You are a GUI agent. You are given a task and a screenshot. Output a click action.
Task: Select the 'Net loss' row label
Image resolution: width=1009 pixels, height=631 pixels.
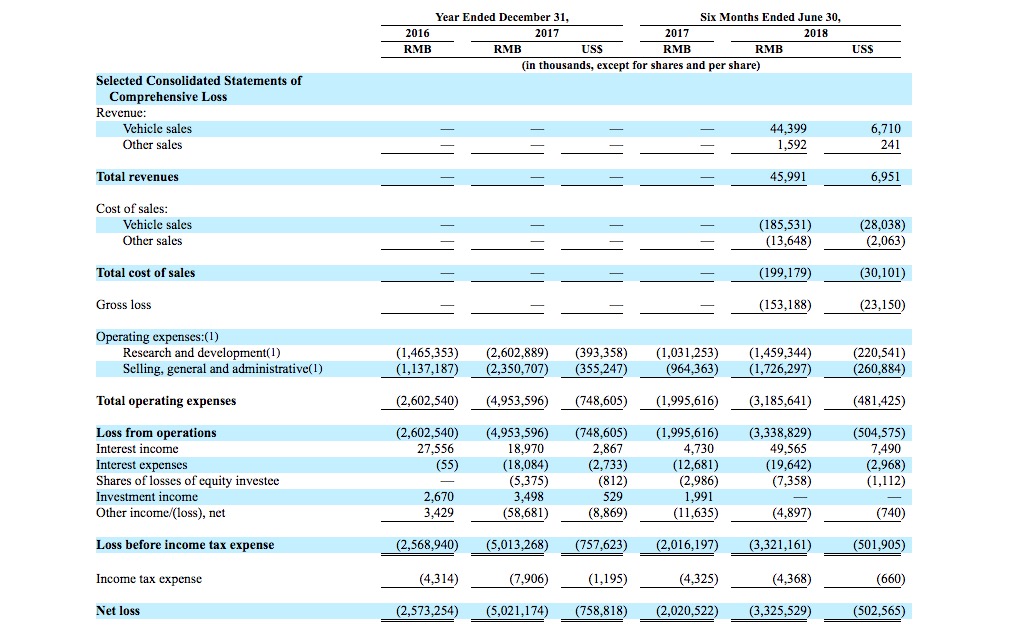(118, 611)
